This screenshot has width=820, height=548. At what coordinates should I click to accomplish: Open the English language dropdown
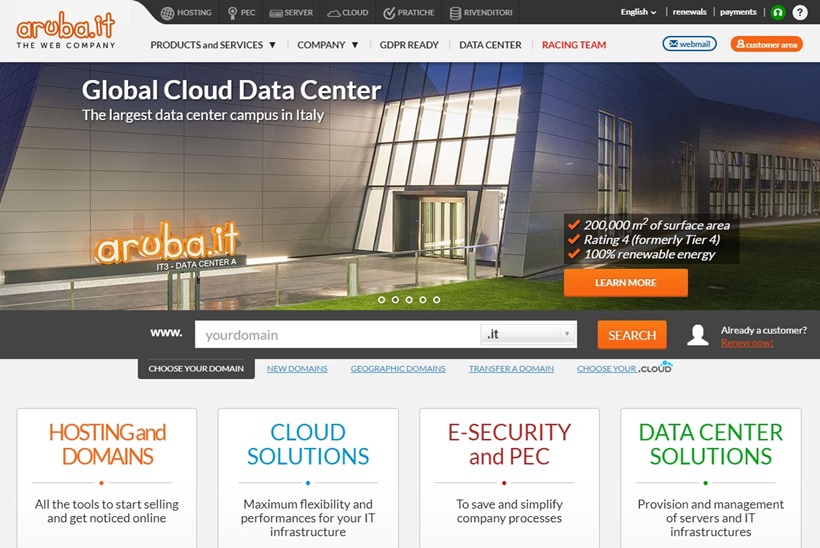click(638, 12)
